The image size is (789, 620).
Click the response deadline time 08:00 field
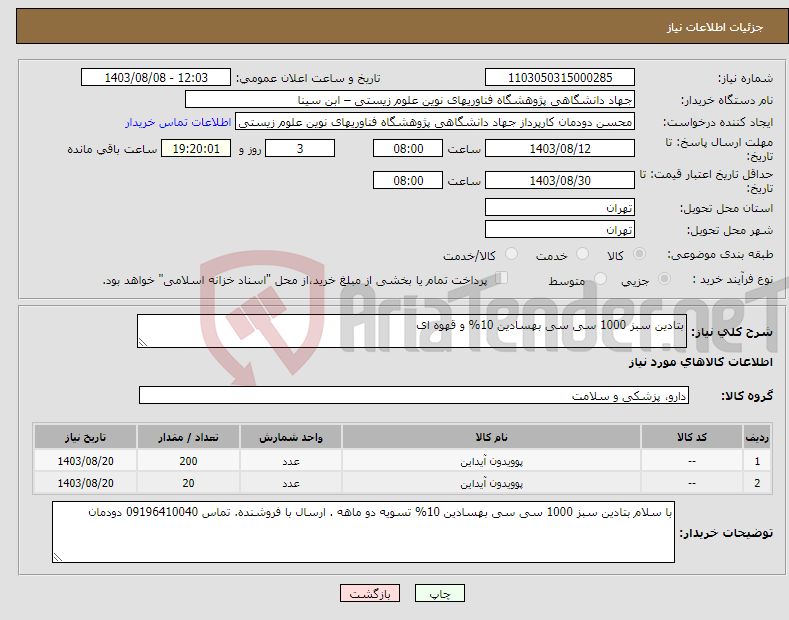(408, 148)
